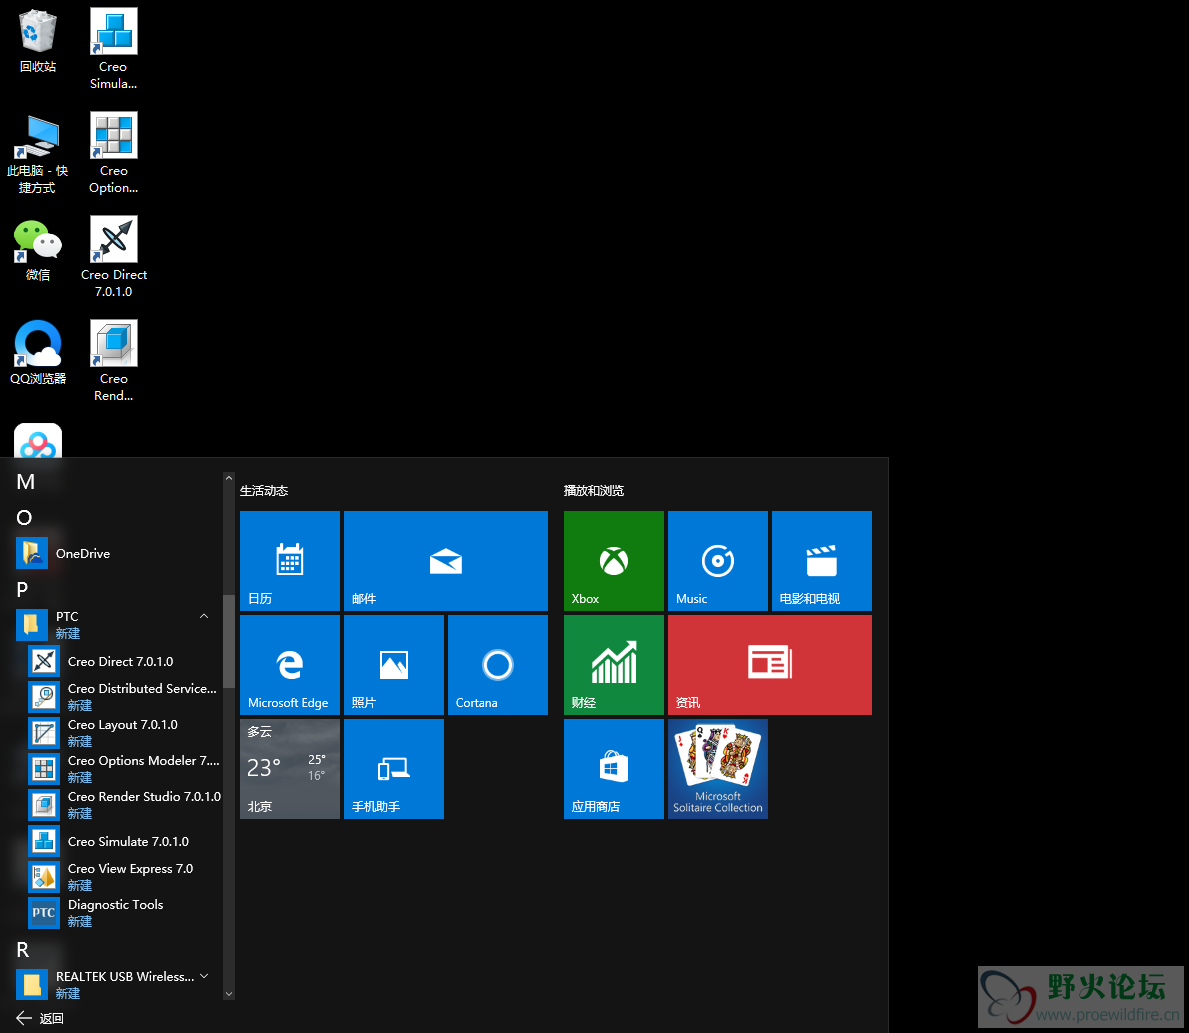Image resolution: width=1189 pixels, height=1033 pixels.
Task: Launch QQ浏览器 from the desktop
Action: click(37, 353)
